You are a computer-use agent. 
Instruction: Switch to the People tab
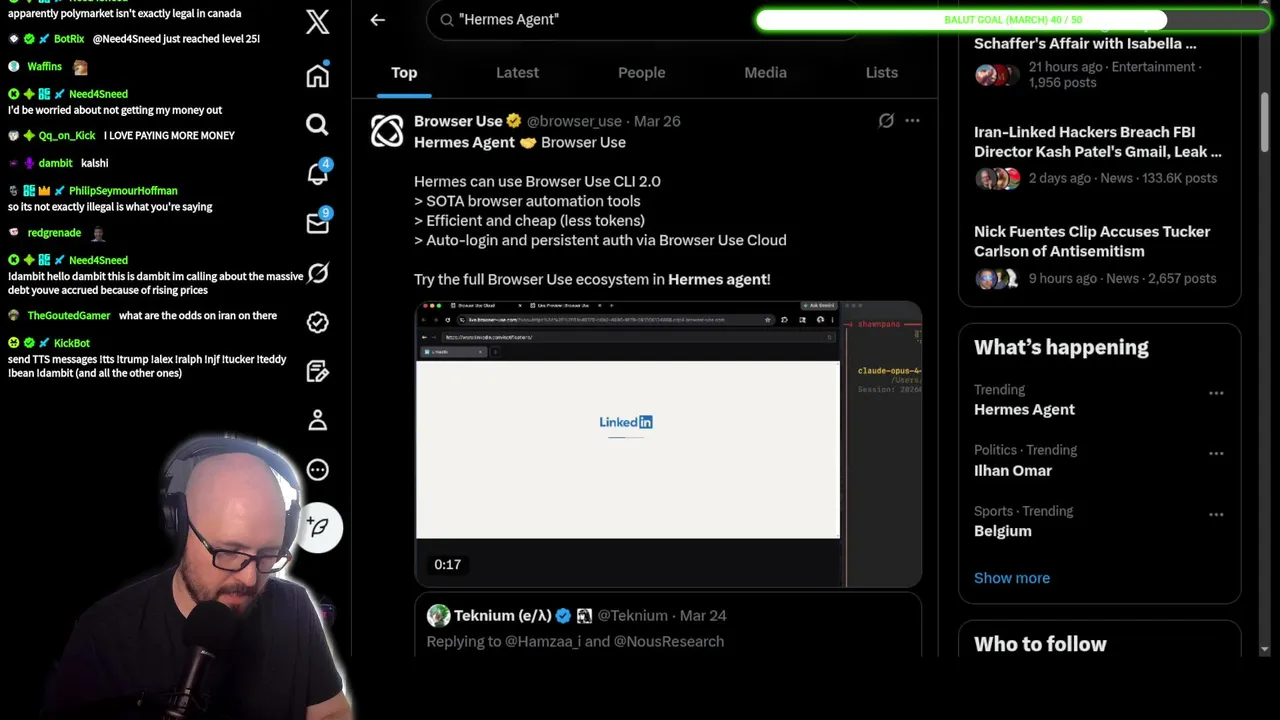coord(641,73)
